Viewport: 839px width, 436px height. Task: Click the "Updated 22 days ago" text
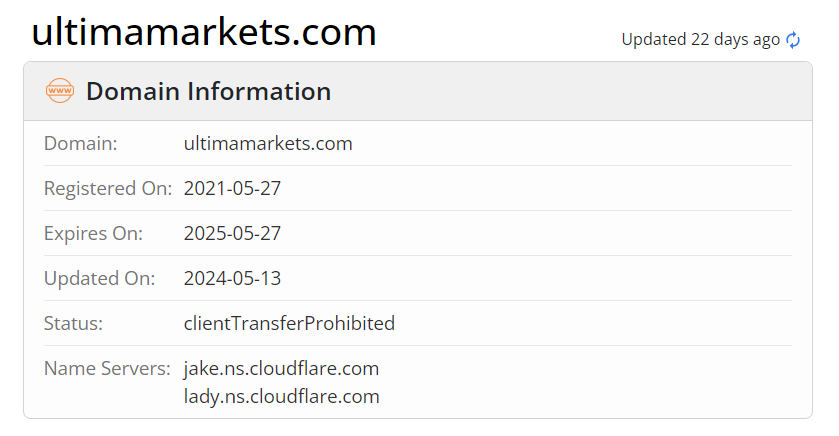(700, 40)
